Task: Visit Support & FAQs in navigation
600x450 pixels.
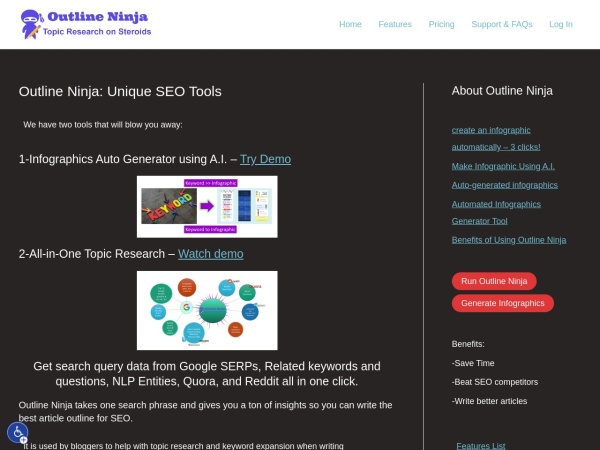Action: pos(502,24)
